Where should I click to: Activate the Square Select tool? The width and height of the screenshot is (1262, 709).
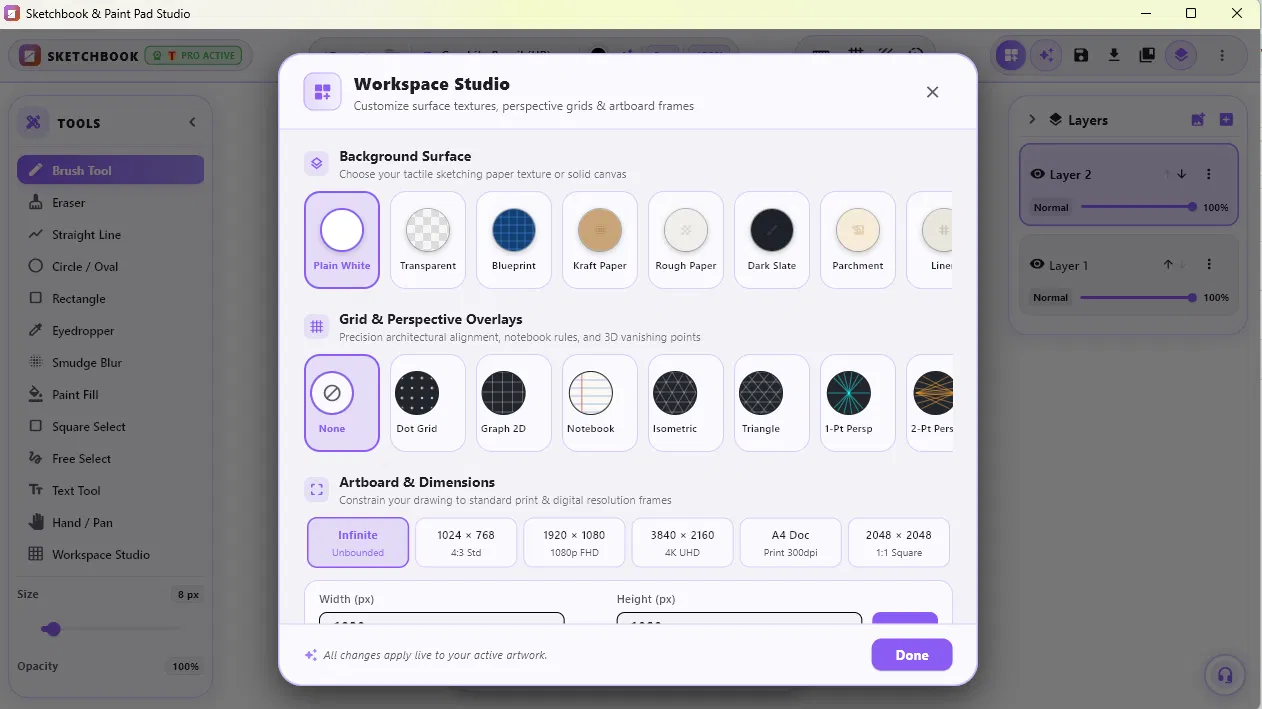pyautogui.click(x=110, y=426)
